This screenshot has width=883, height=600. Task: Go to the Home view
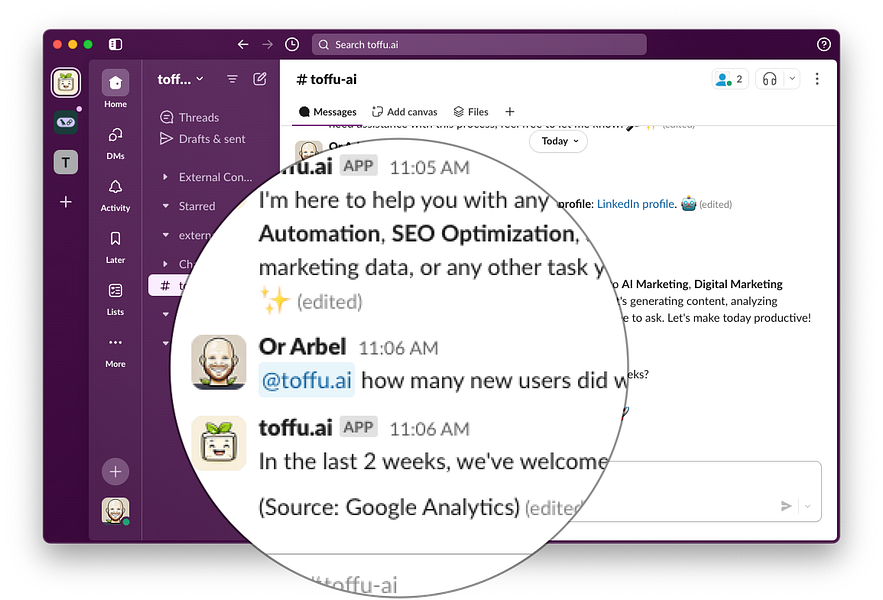click(115, 89)
